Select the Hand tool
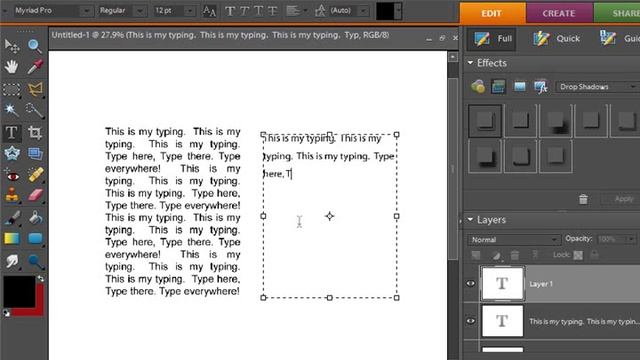640x360 pixels. tap(11, 67)
